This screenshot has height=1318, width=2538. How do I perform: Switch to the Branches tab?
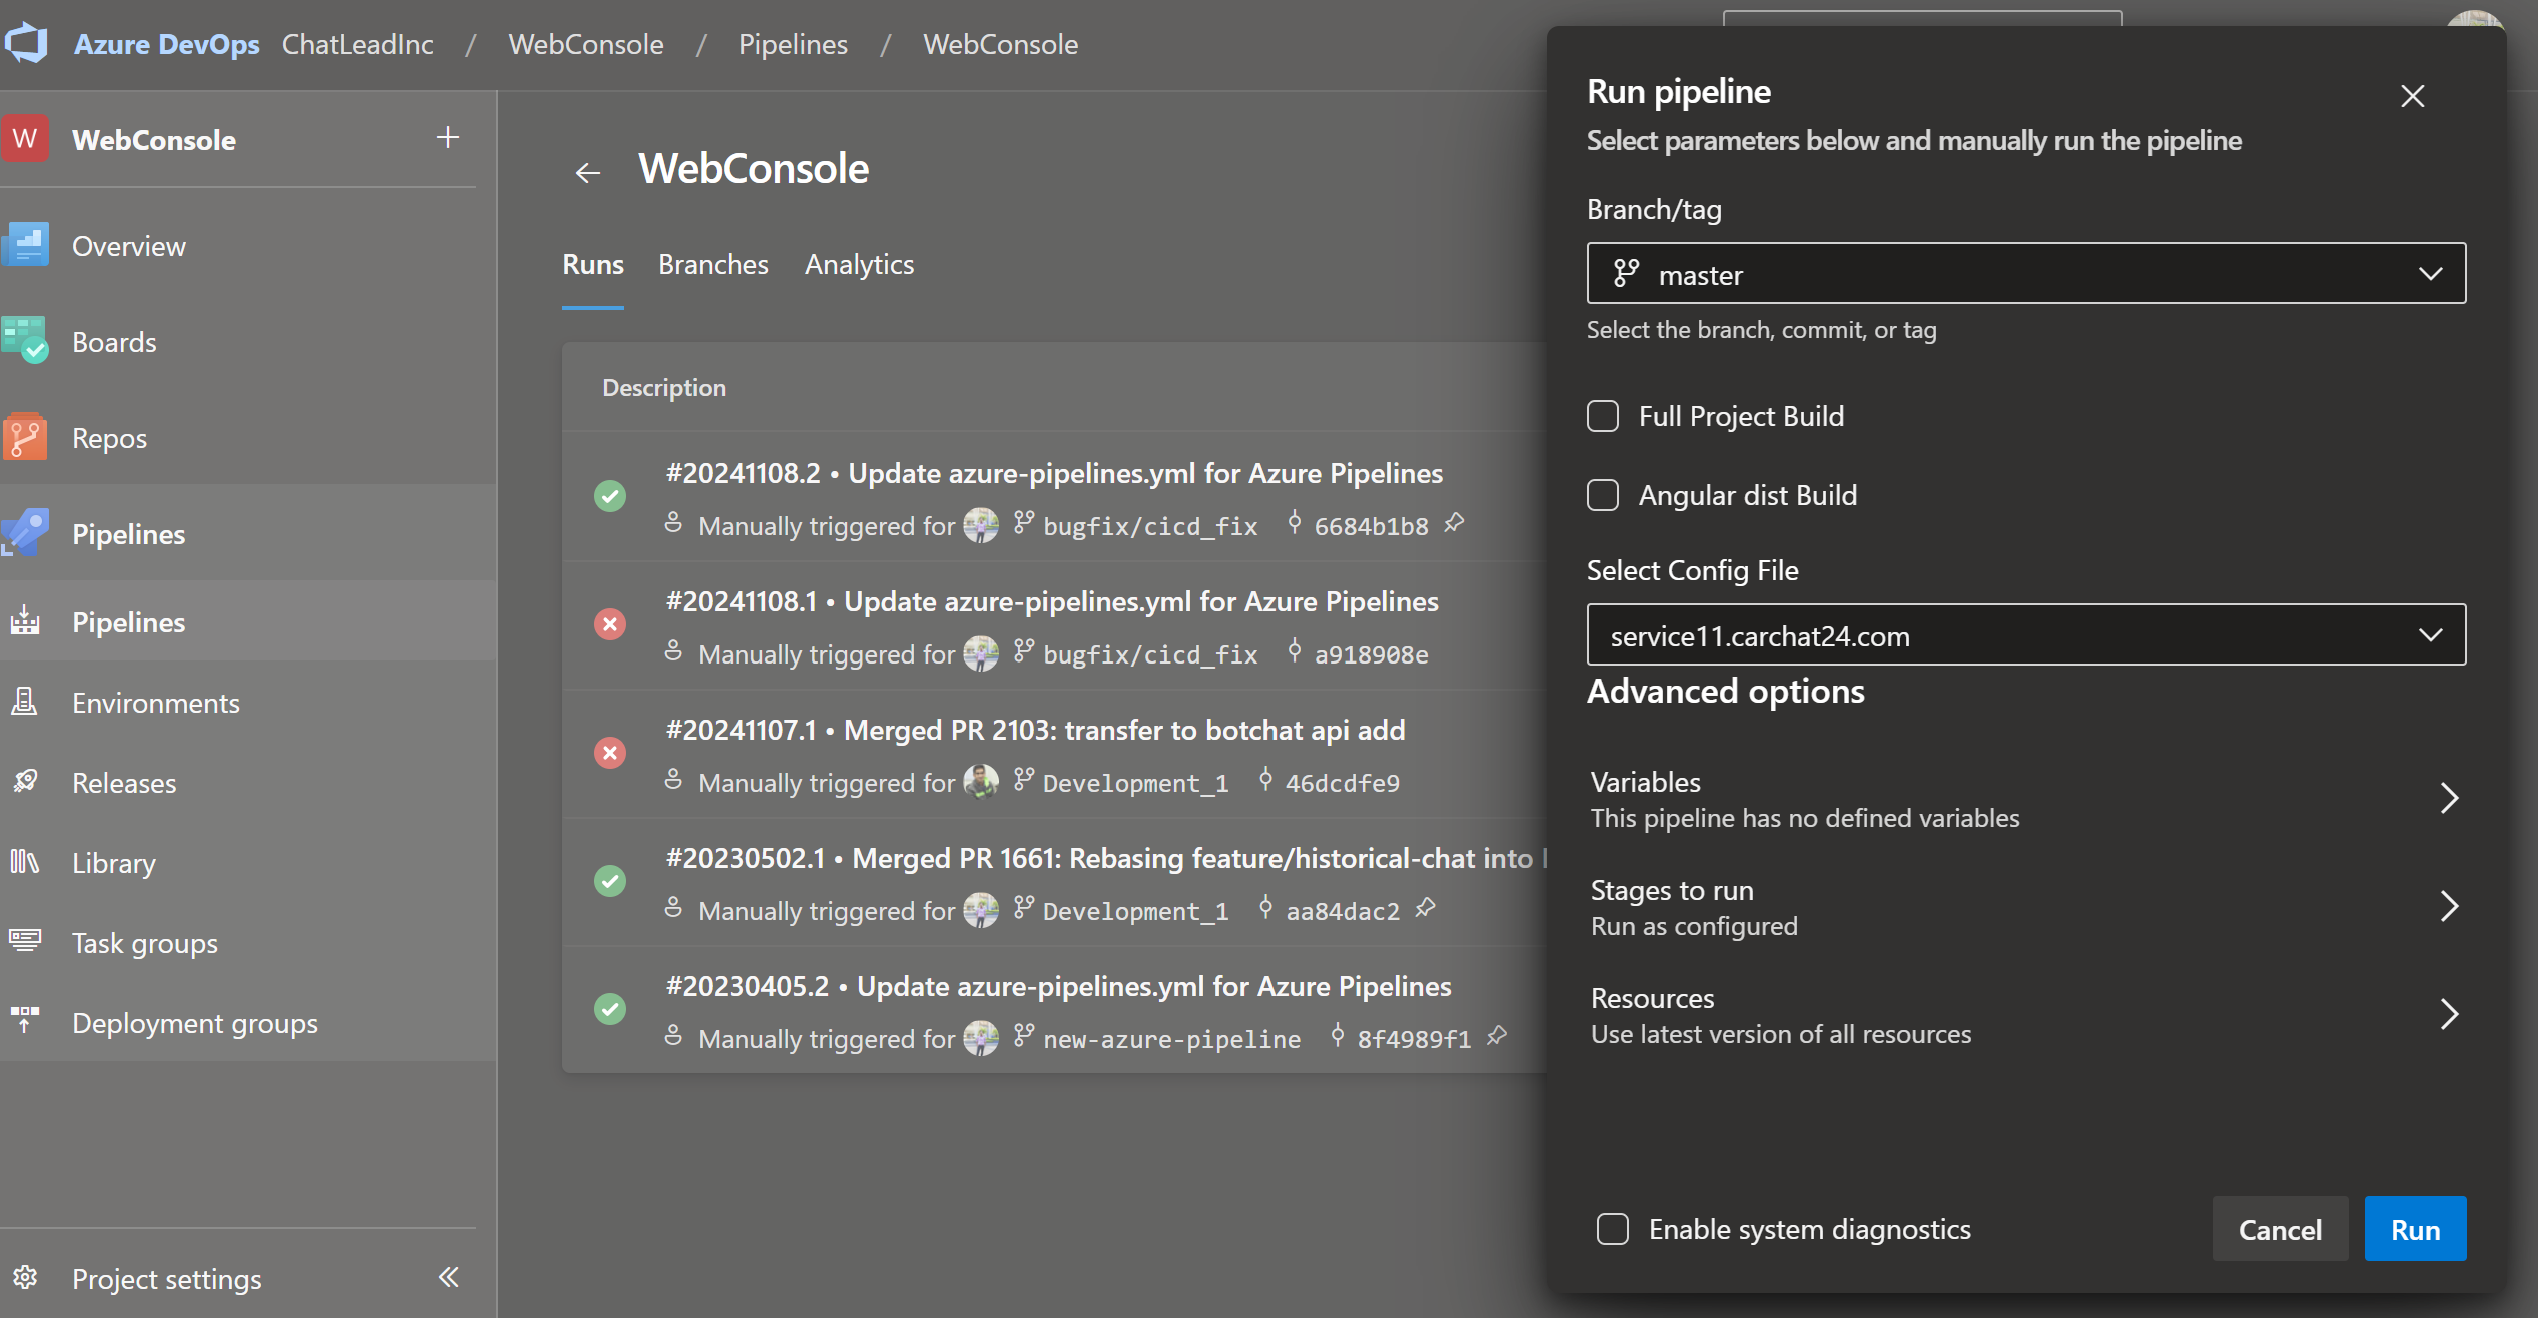[713, 264]
